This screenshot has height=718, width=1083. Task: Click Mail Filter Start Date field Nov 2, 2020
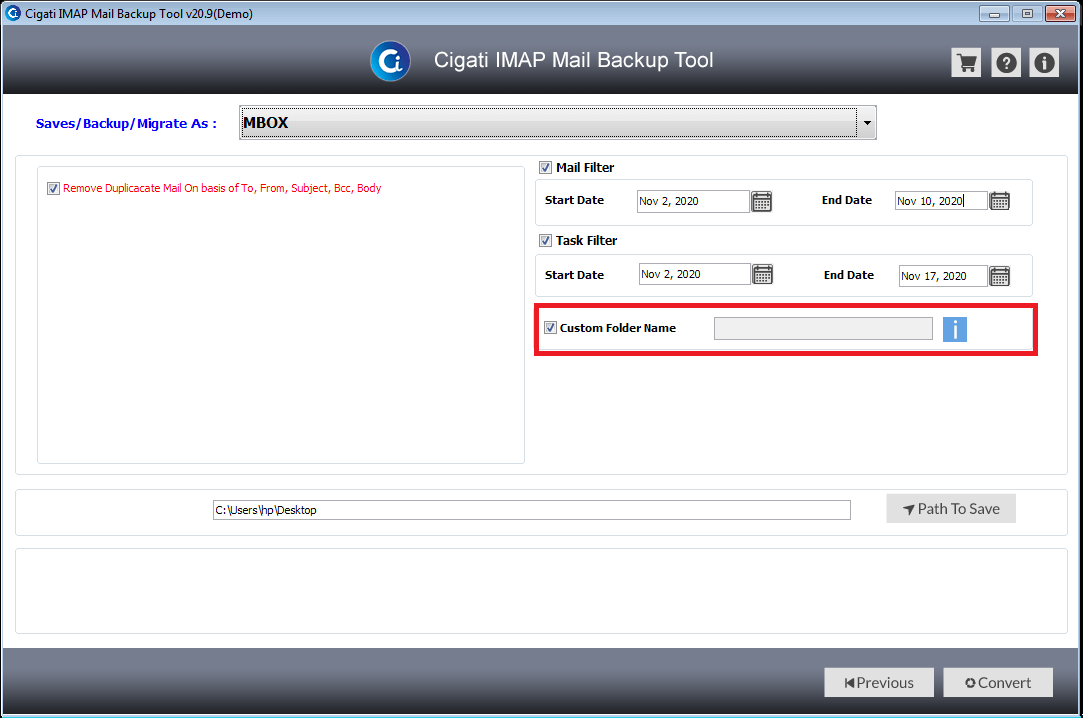[693, 202]
